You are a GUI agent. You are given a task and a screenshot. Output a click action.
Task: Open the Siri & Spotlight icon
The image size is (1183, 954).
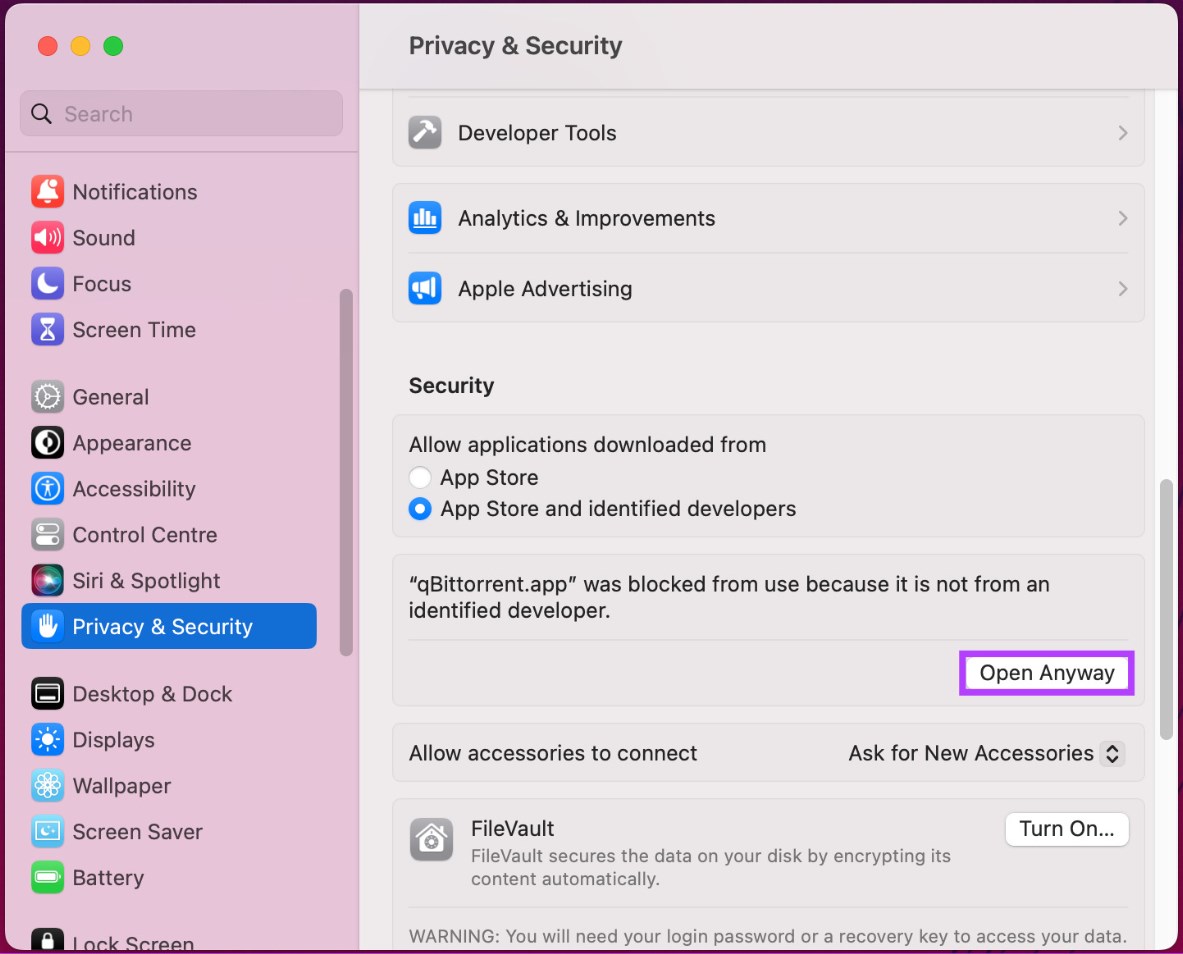click(47, 580)
